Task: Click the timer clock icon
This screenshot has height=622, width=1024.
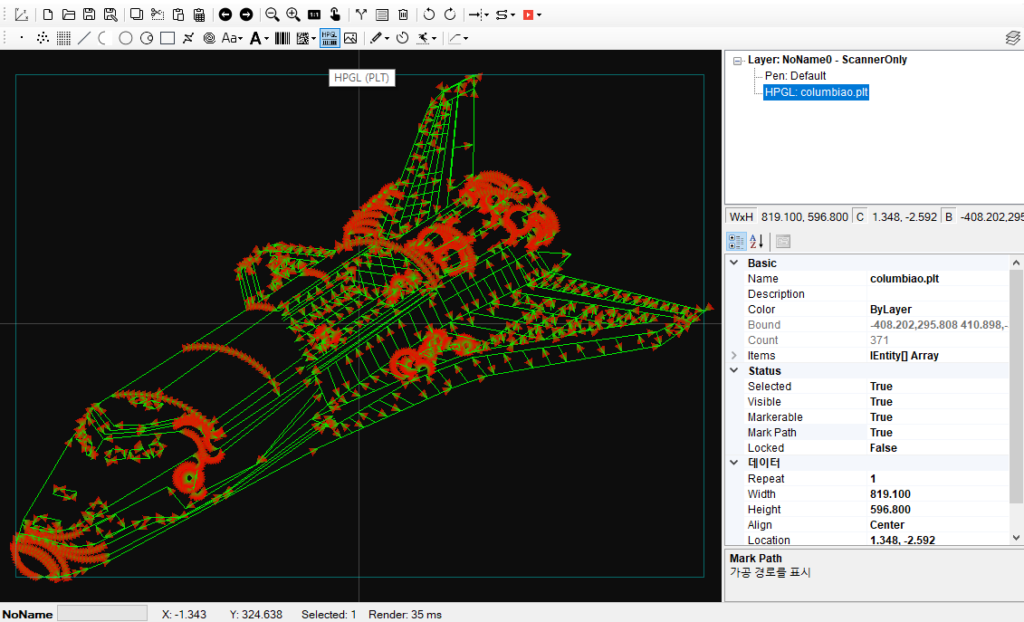Action: pos(402,38)
